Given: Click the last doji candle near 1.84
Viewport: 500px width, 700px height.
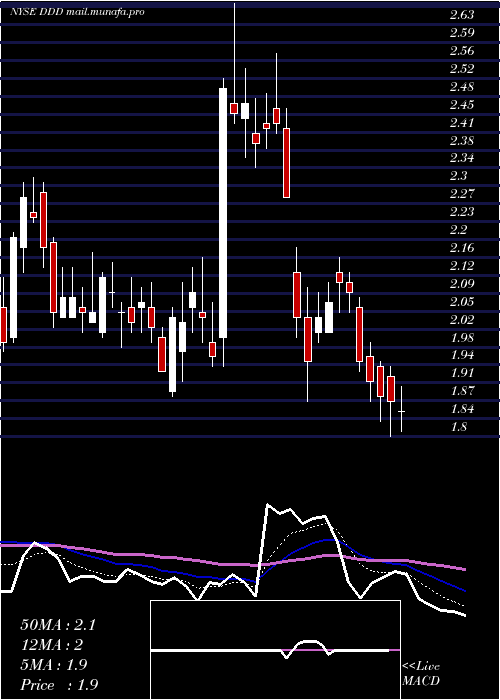Looking at the screenshot, I should (x=401, y=411).
